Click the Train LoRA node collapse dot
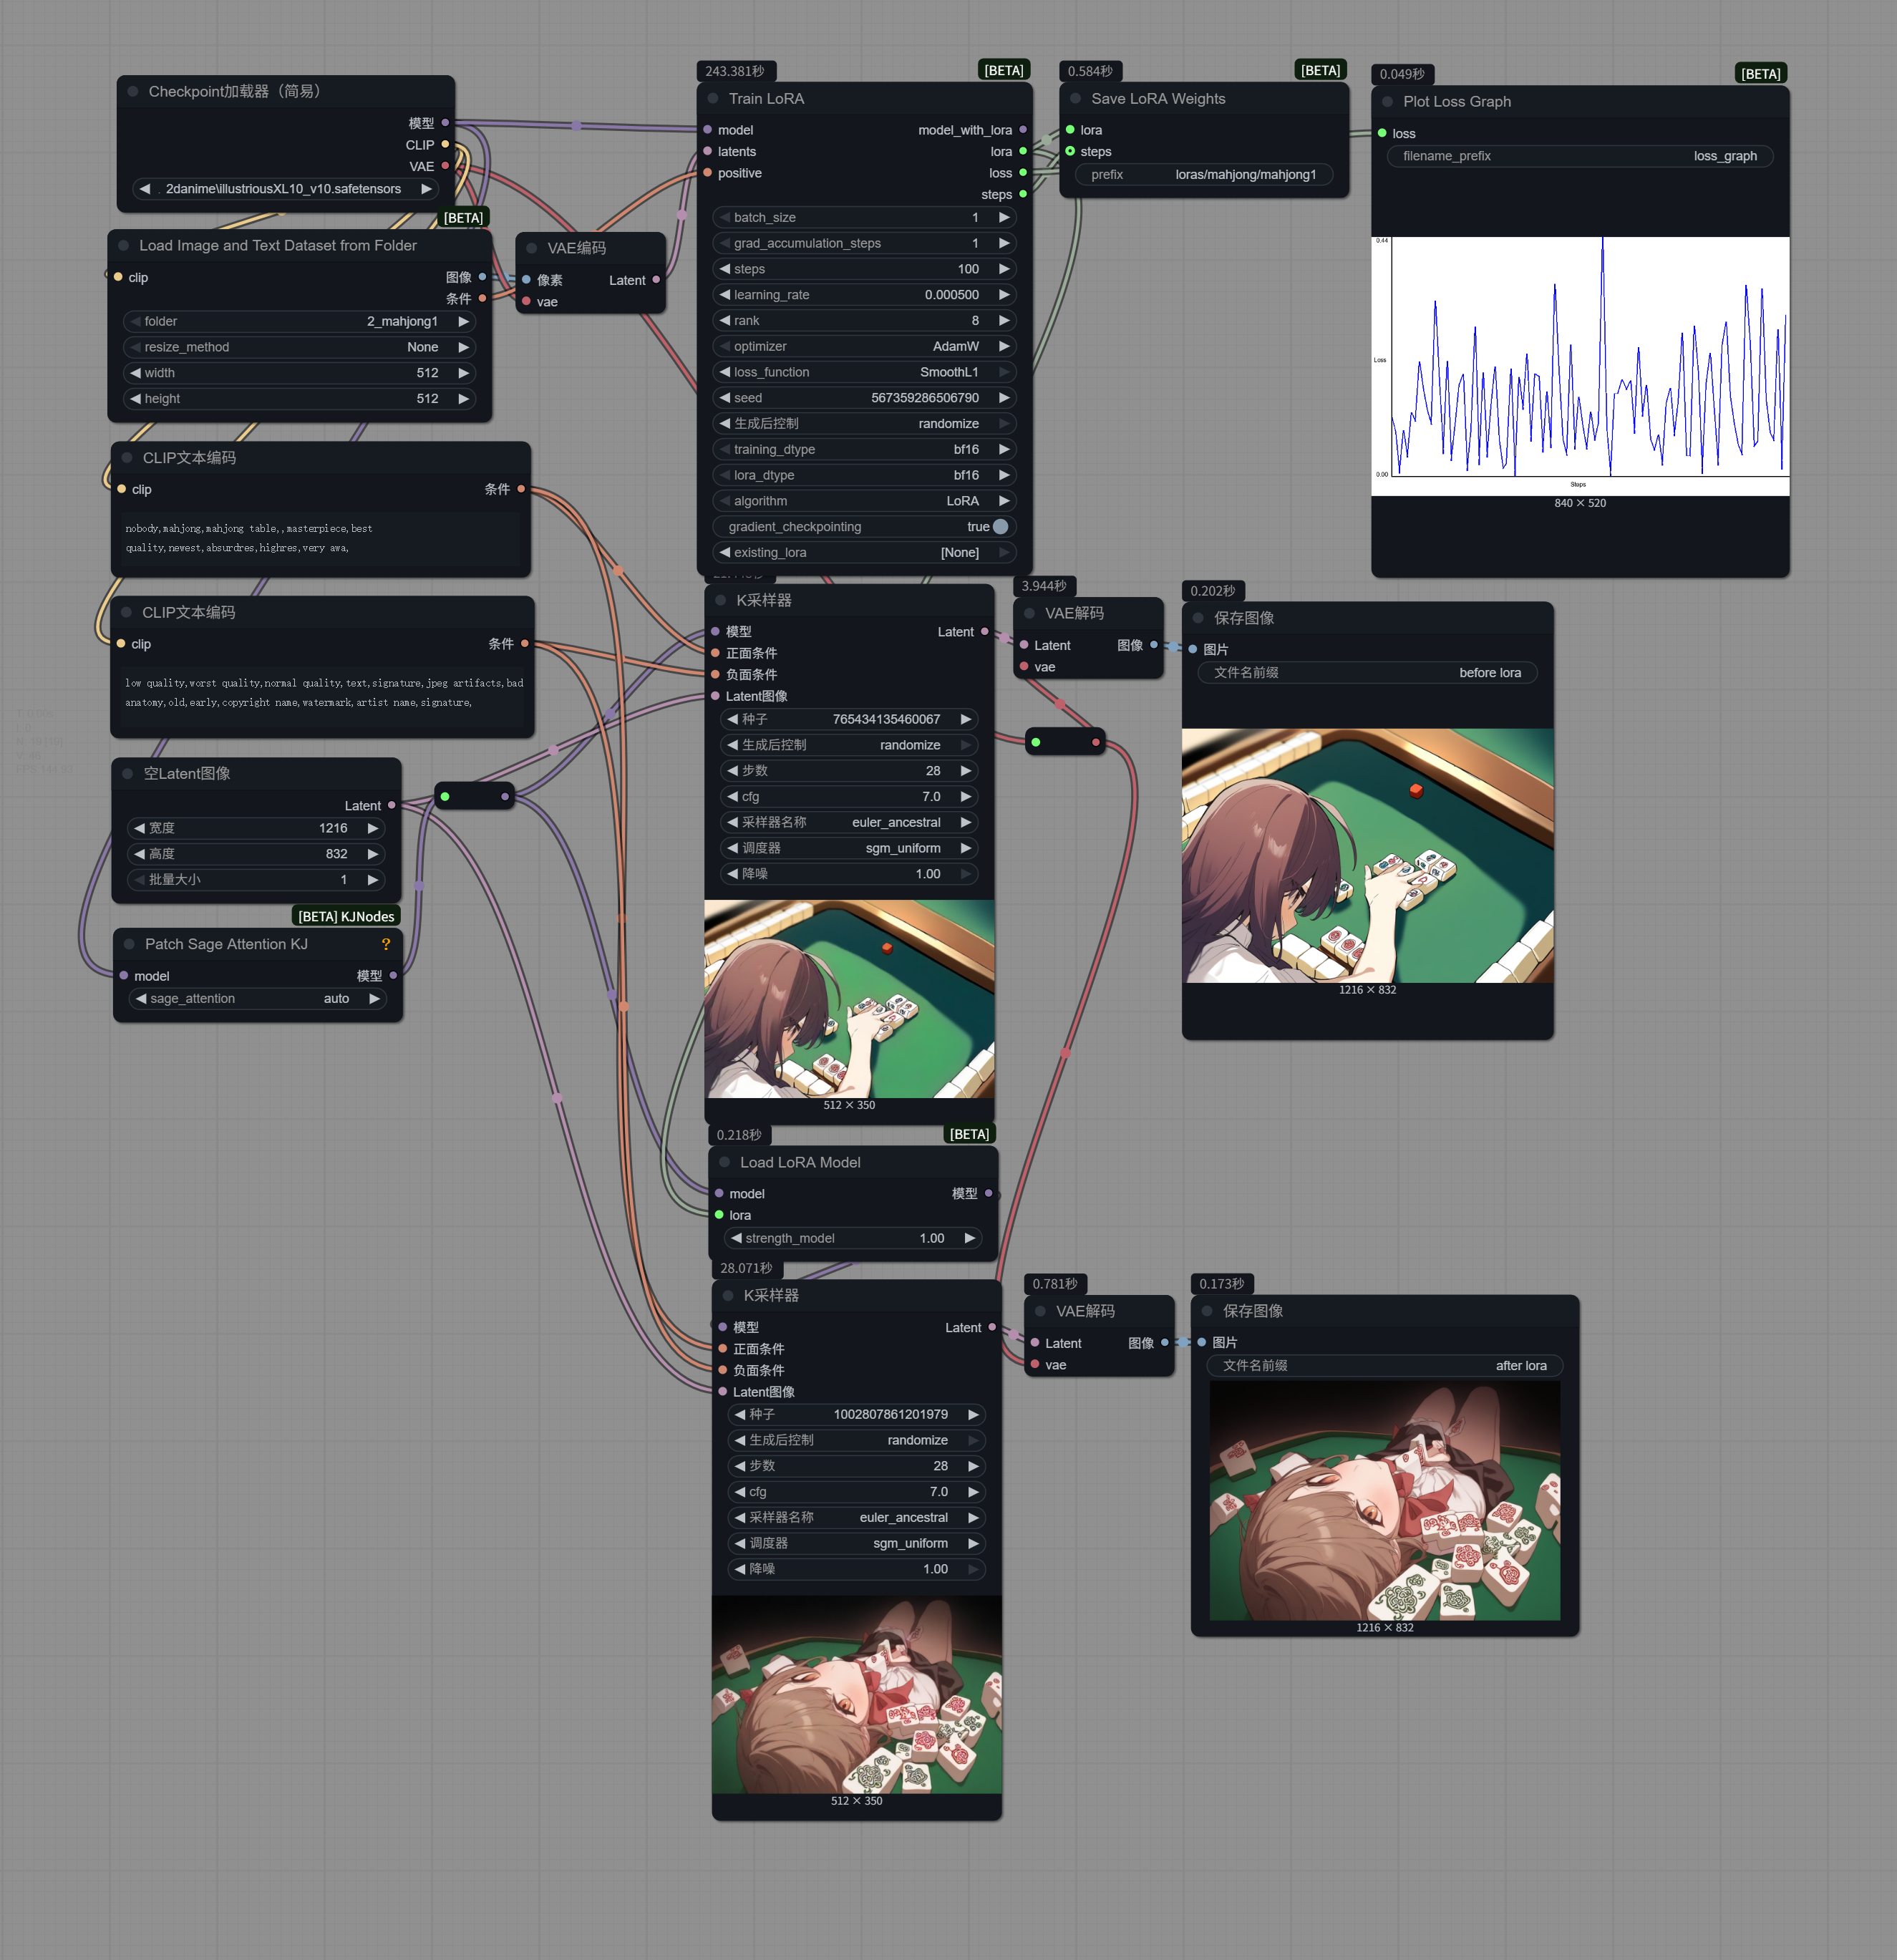This screenshot has height=1960, width=1897. click(x=713, y=98)
